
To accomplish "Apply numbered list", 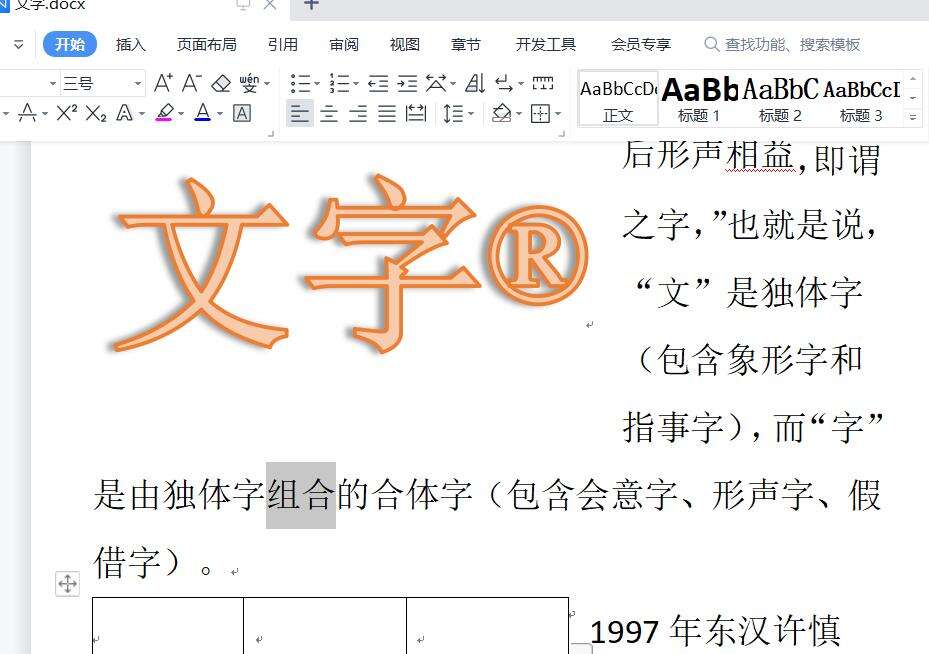I will click(339, 84).
